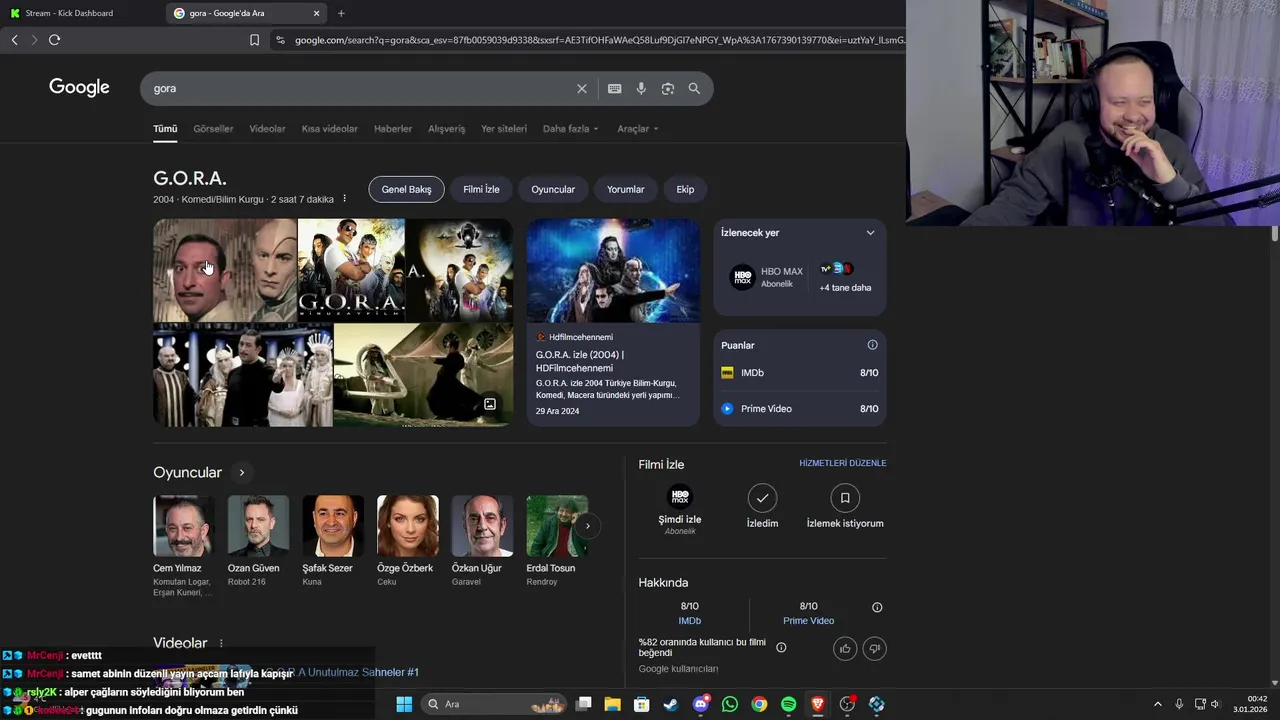This screenshot has width=1280, height=720.
Task: Open the Şafak Sezer cast card
Action: point(333,540)
